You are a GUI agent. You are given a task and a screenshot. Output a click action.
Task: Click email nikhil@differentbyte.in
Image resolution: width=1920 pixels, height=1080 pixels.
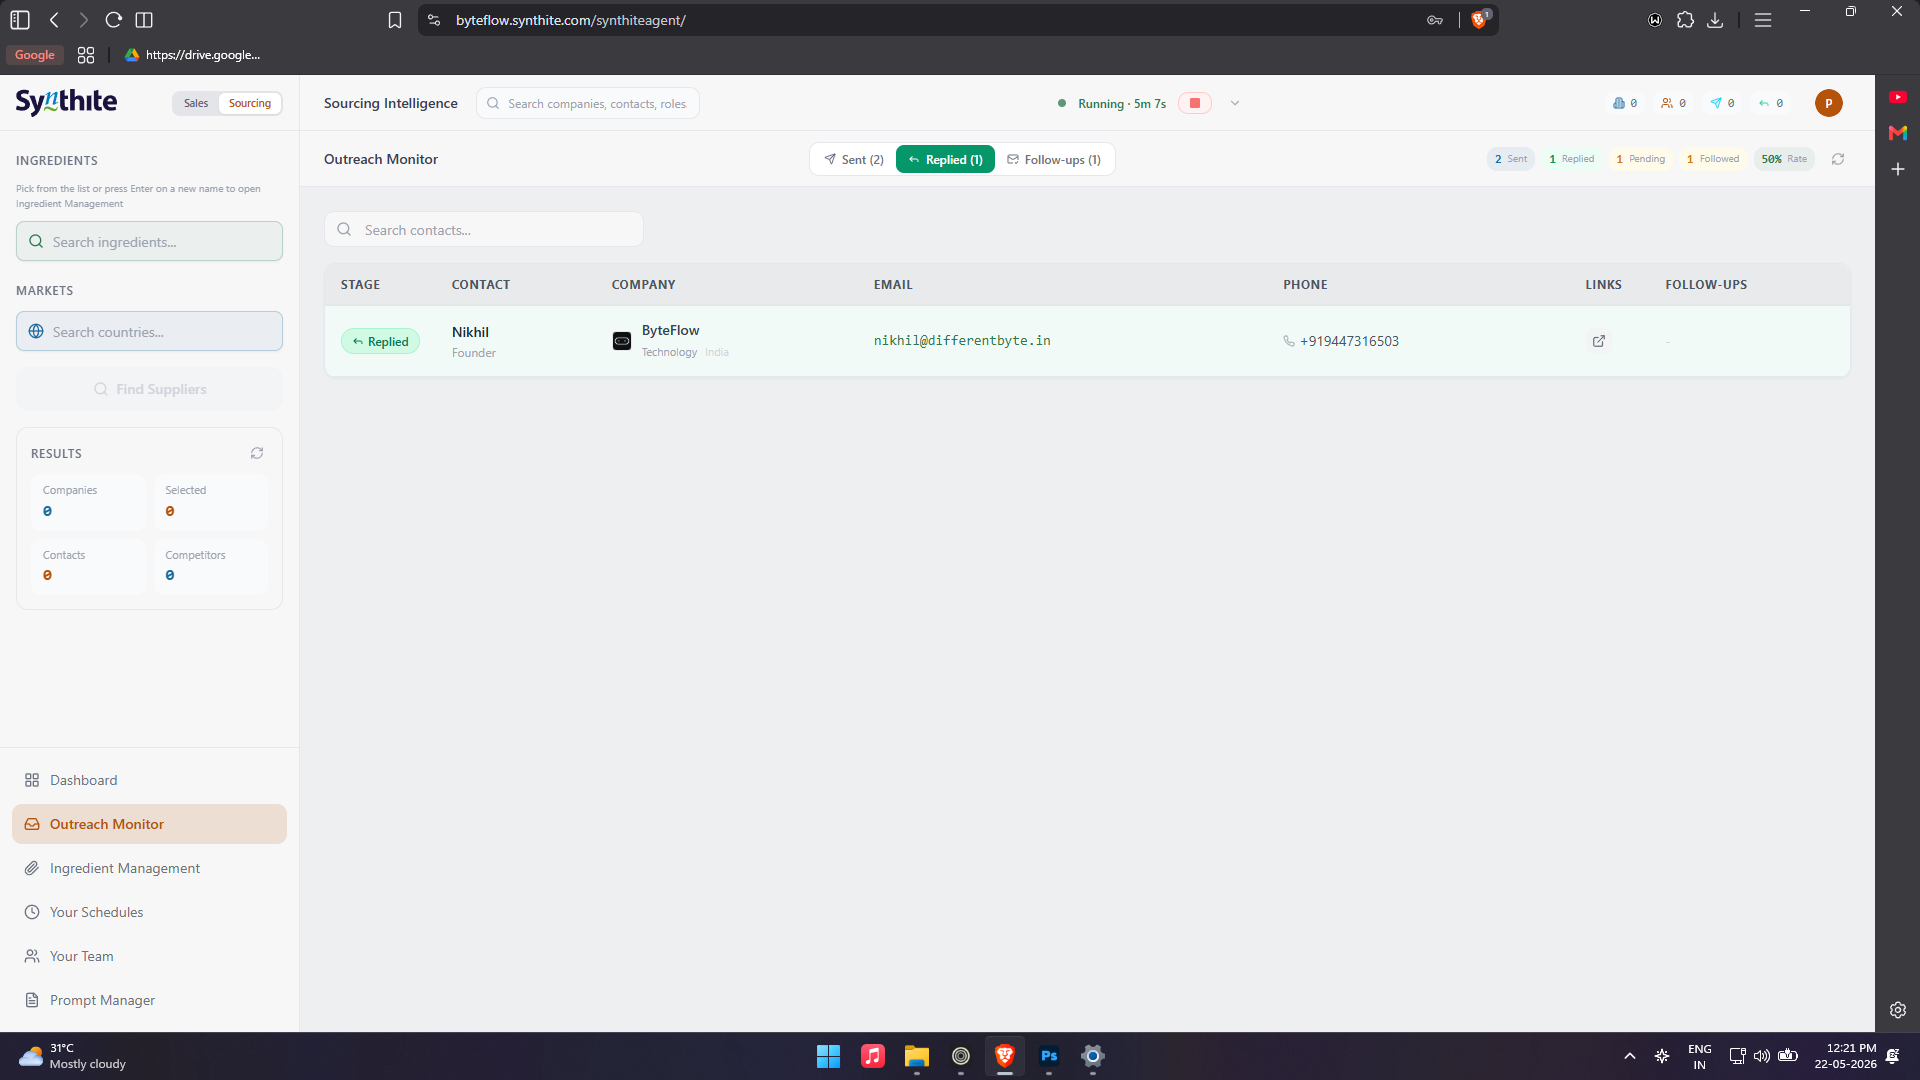coord(962,341)
